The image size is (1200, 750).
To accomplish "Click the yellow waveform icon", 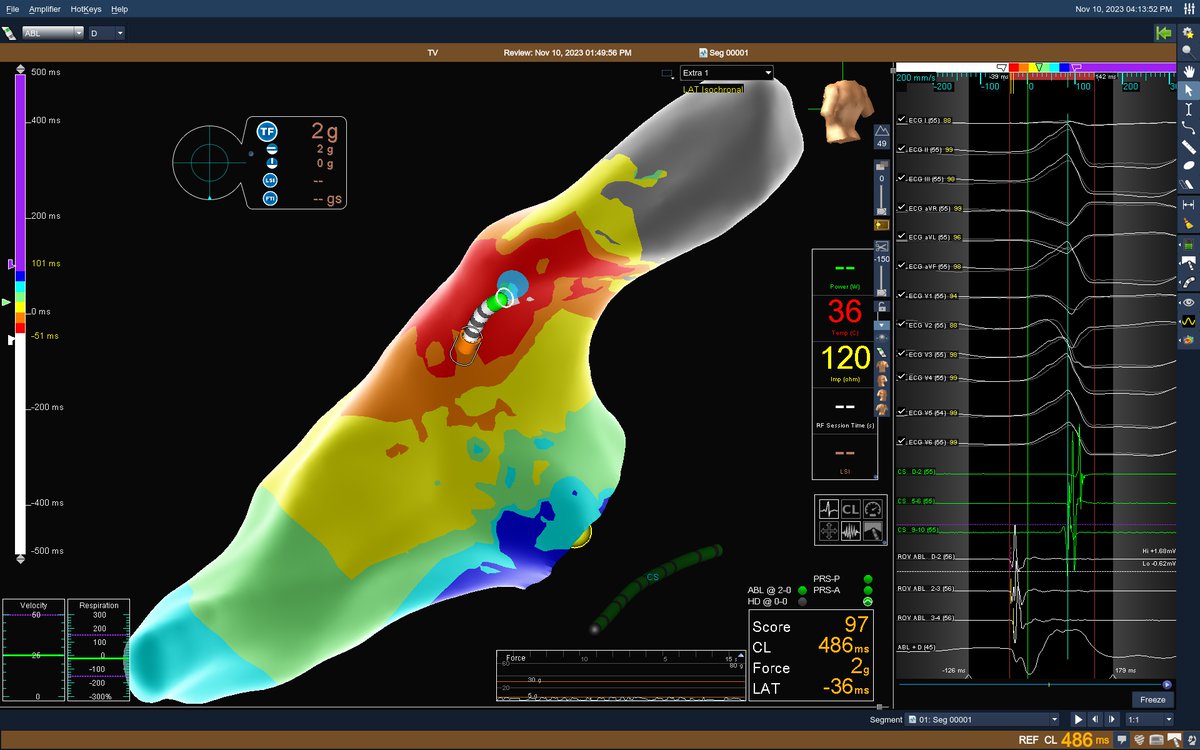I will point(1188,322).
